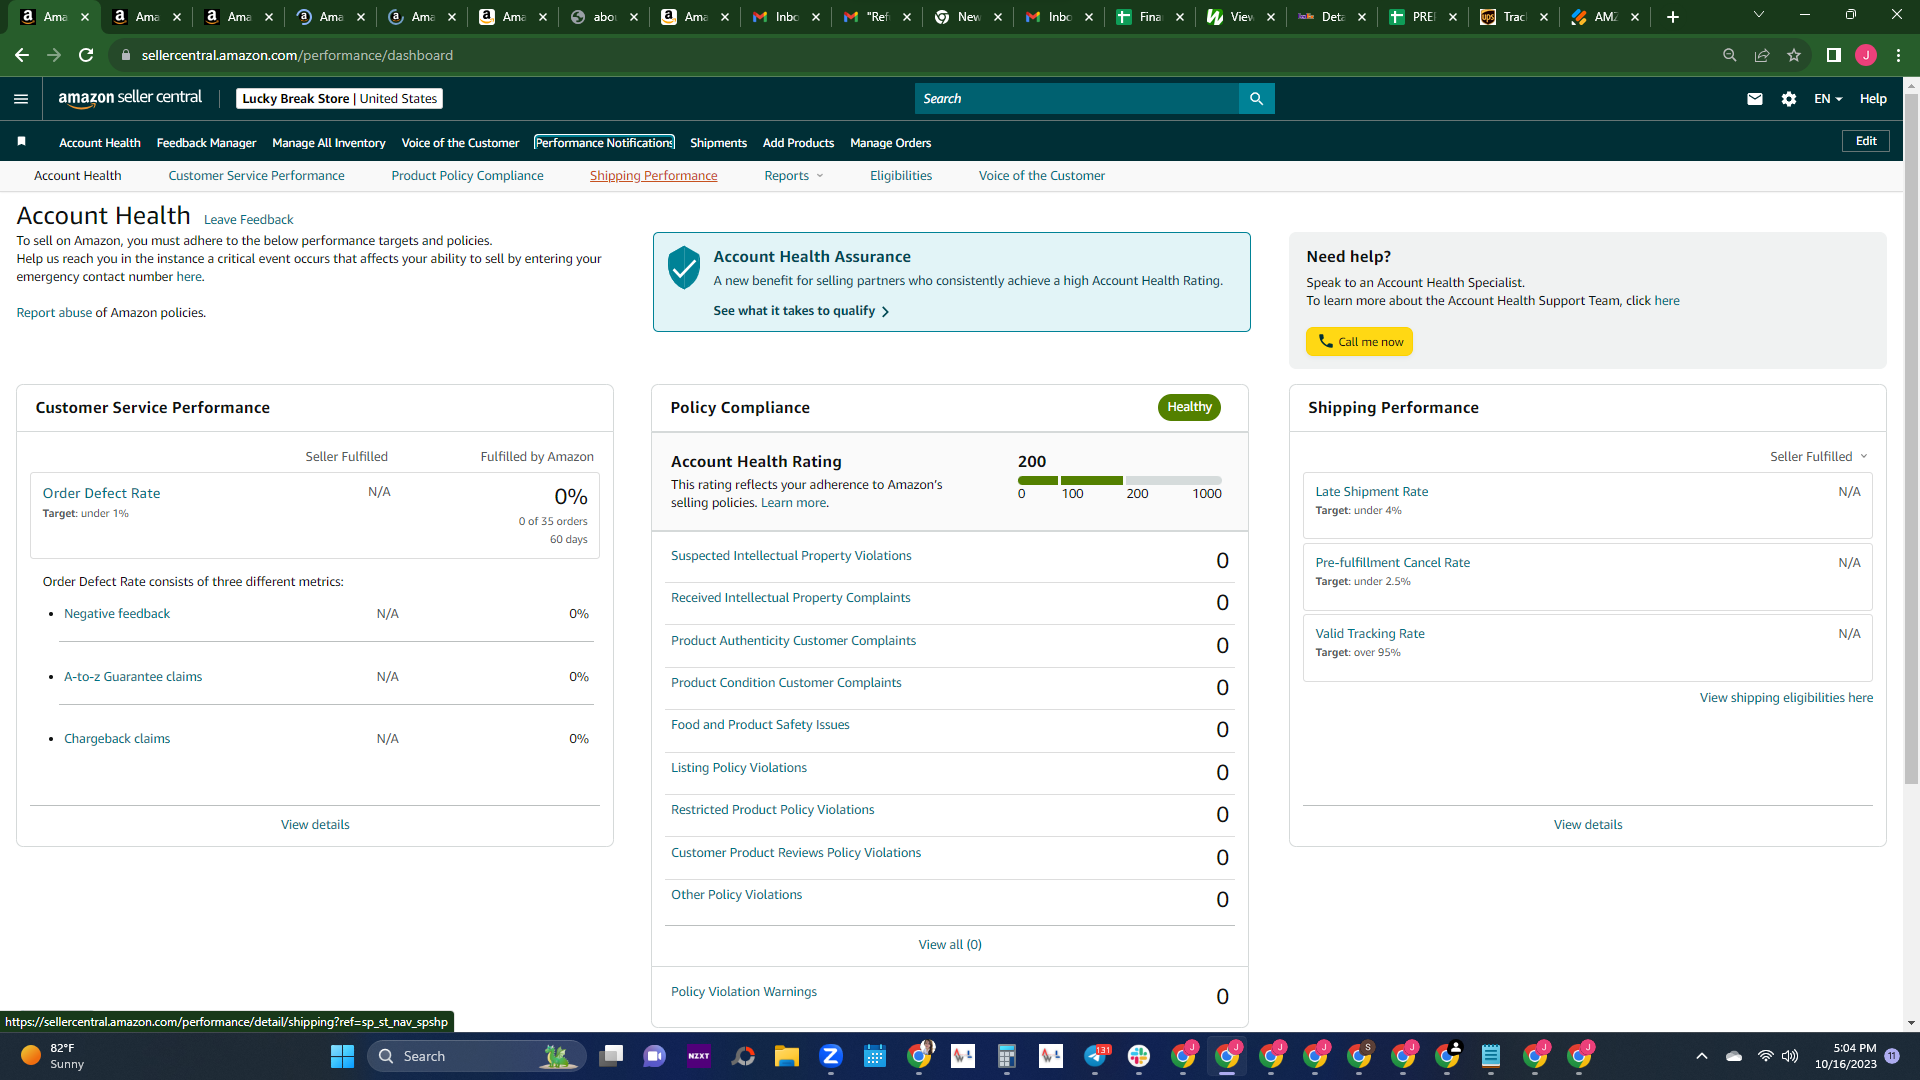This screenshot has width=1920, height=1080.
Task: Open the Seller Central hamburger menu
Action: point(21,98)
